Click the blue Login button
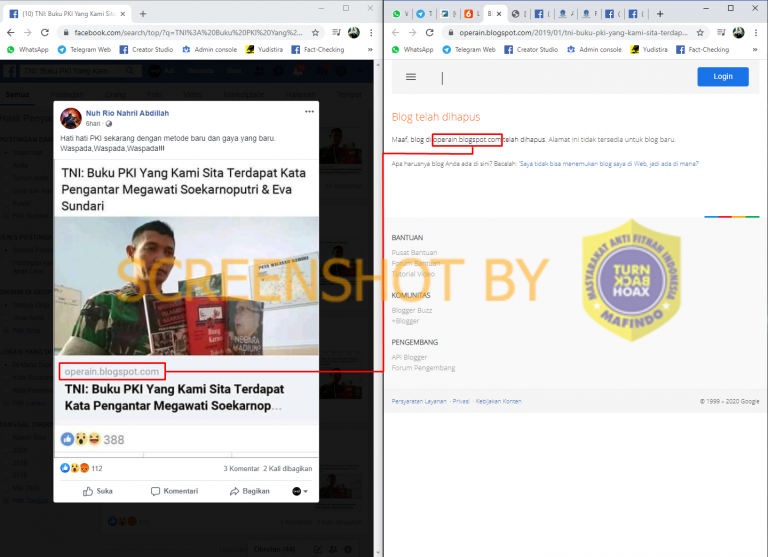Screen dimensions: 768x557 723,76
